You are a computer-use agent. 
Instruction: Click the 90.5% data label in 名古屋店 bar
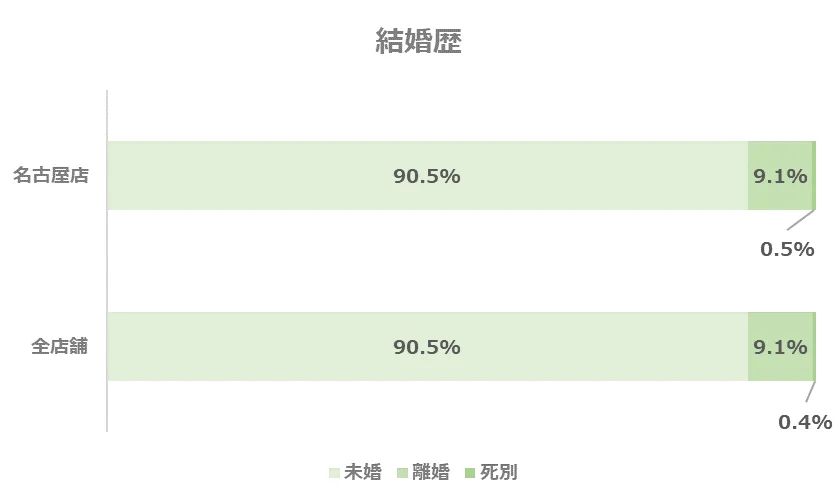click(426, 176)
